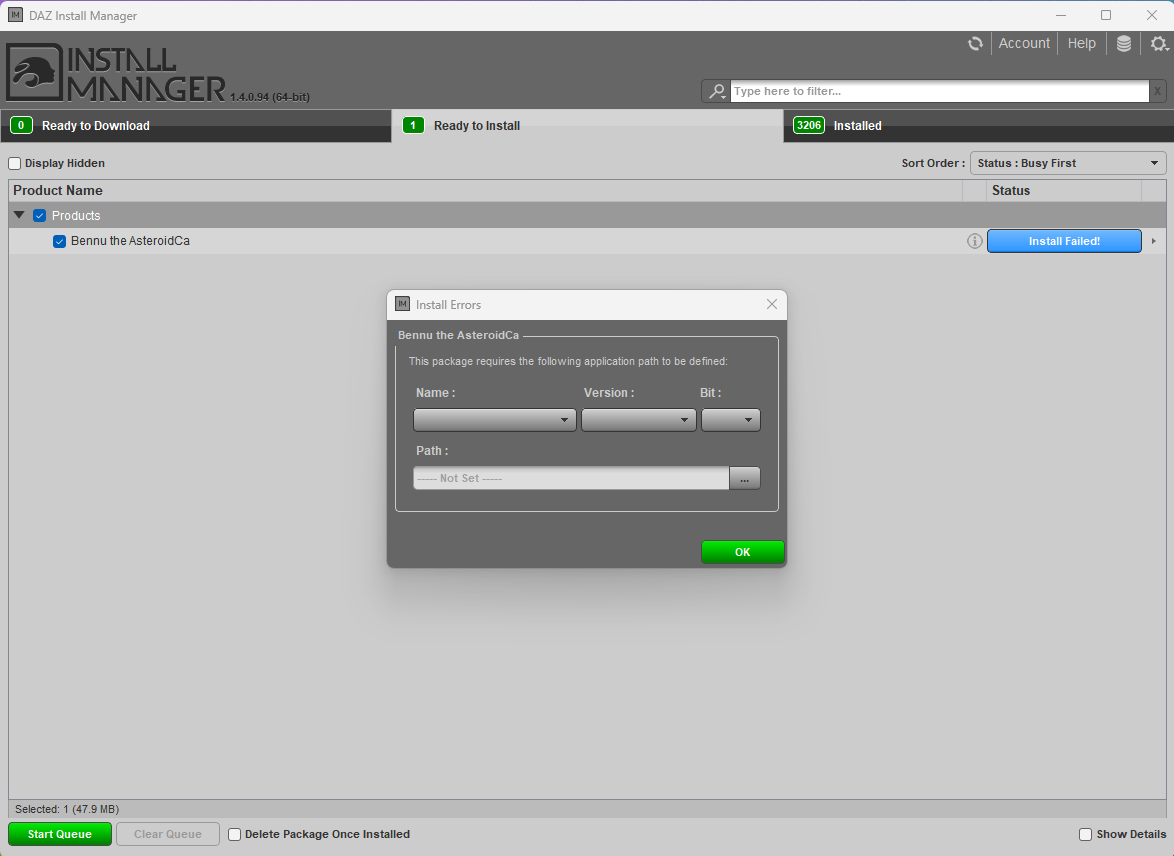Image resolution: width=1174 pixels, height=856 pixels.
Task: Click the refresh/sync arrows icon
Action: point(975,43)
